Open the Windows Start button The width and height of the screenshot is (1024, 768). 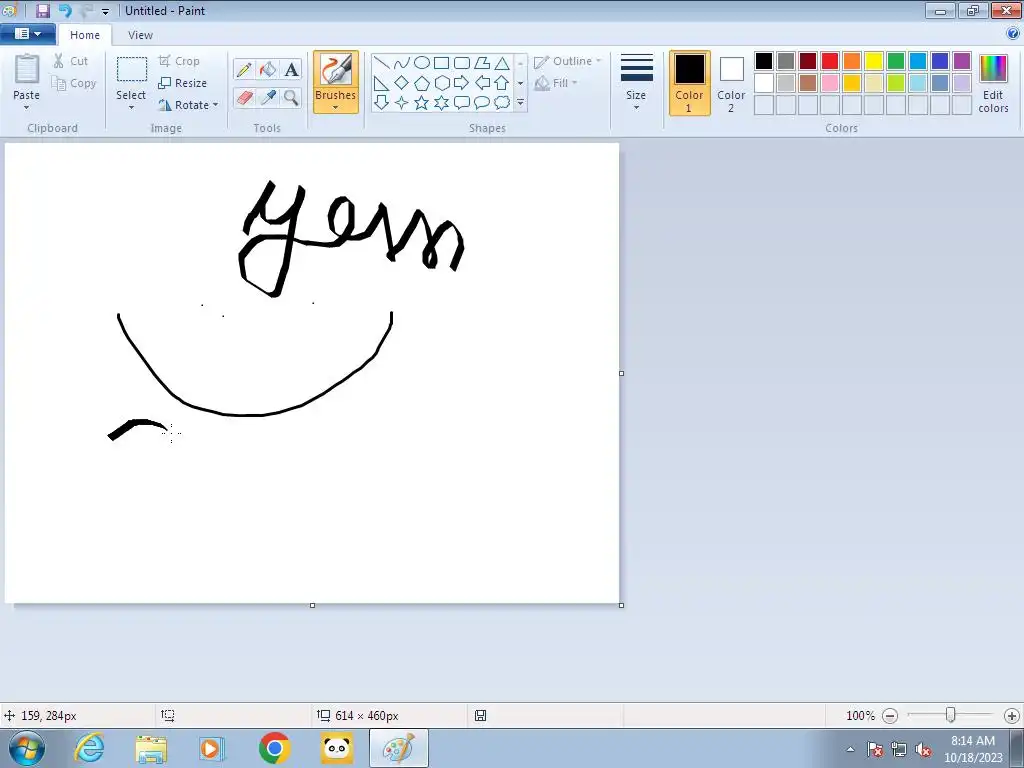coord(25,748)
